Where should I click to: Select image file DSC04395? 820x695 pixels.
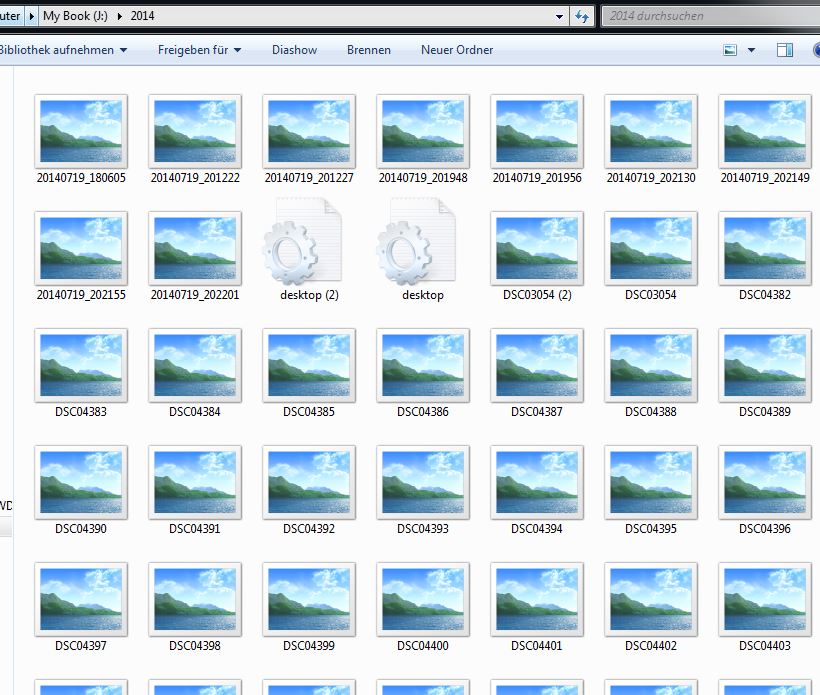coord(651,491)
